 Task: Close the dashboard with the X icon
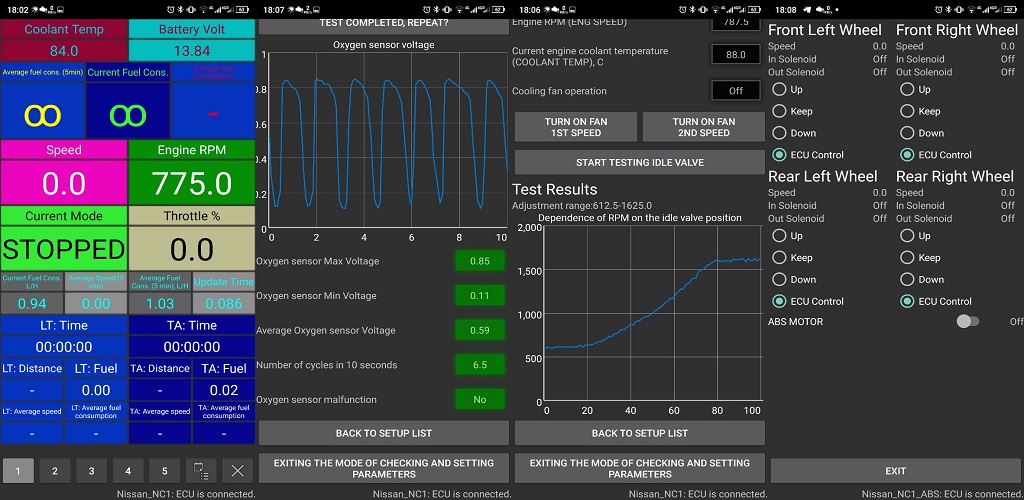click(x=237, y=470)
